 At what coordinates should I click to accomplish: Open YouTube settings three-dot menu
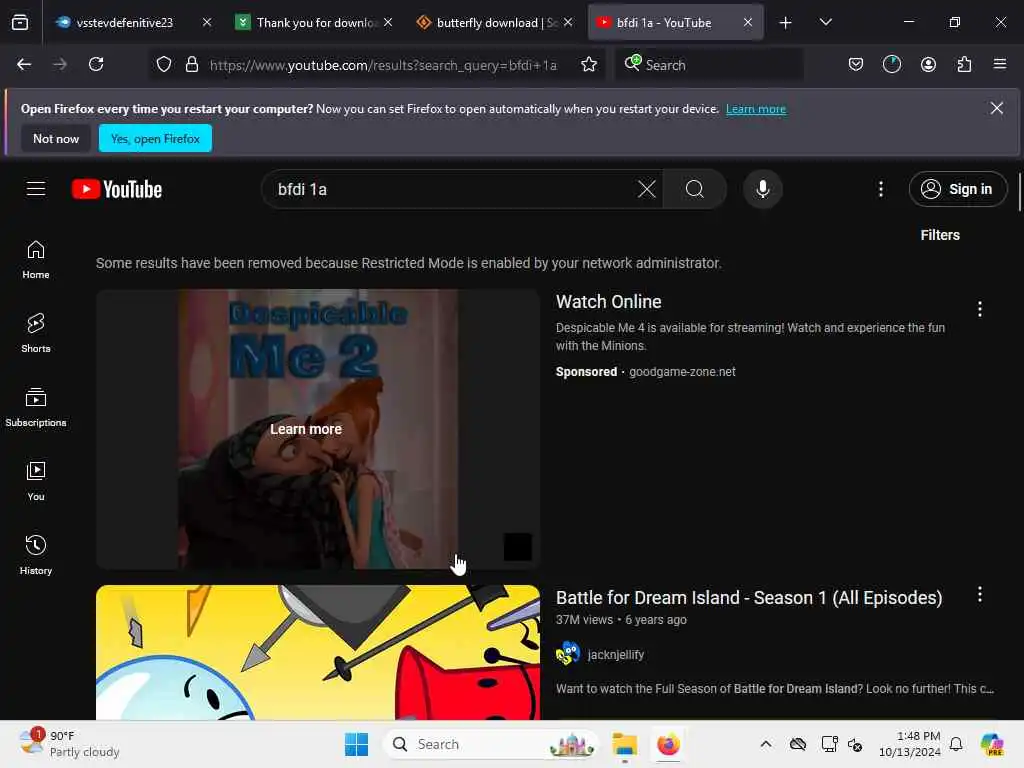click(x=881, y=189)
